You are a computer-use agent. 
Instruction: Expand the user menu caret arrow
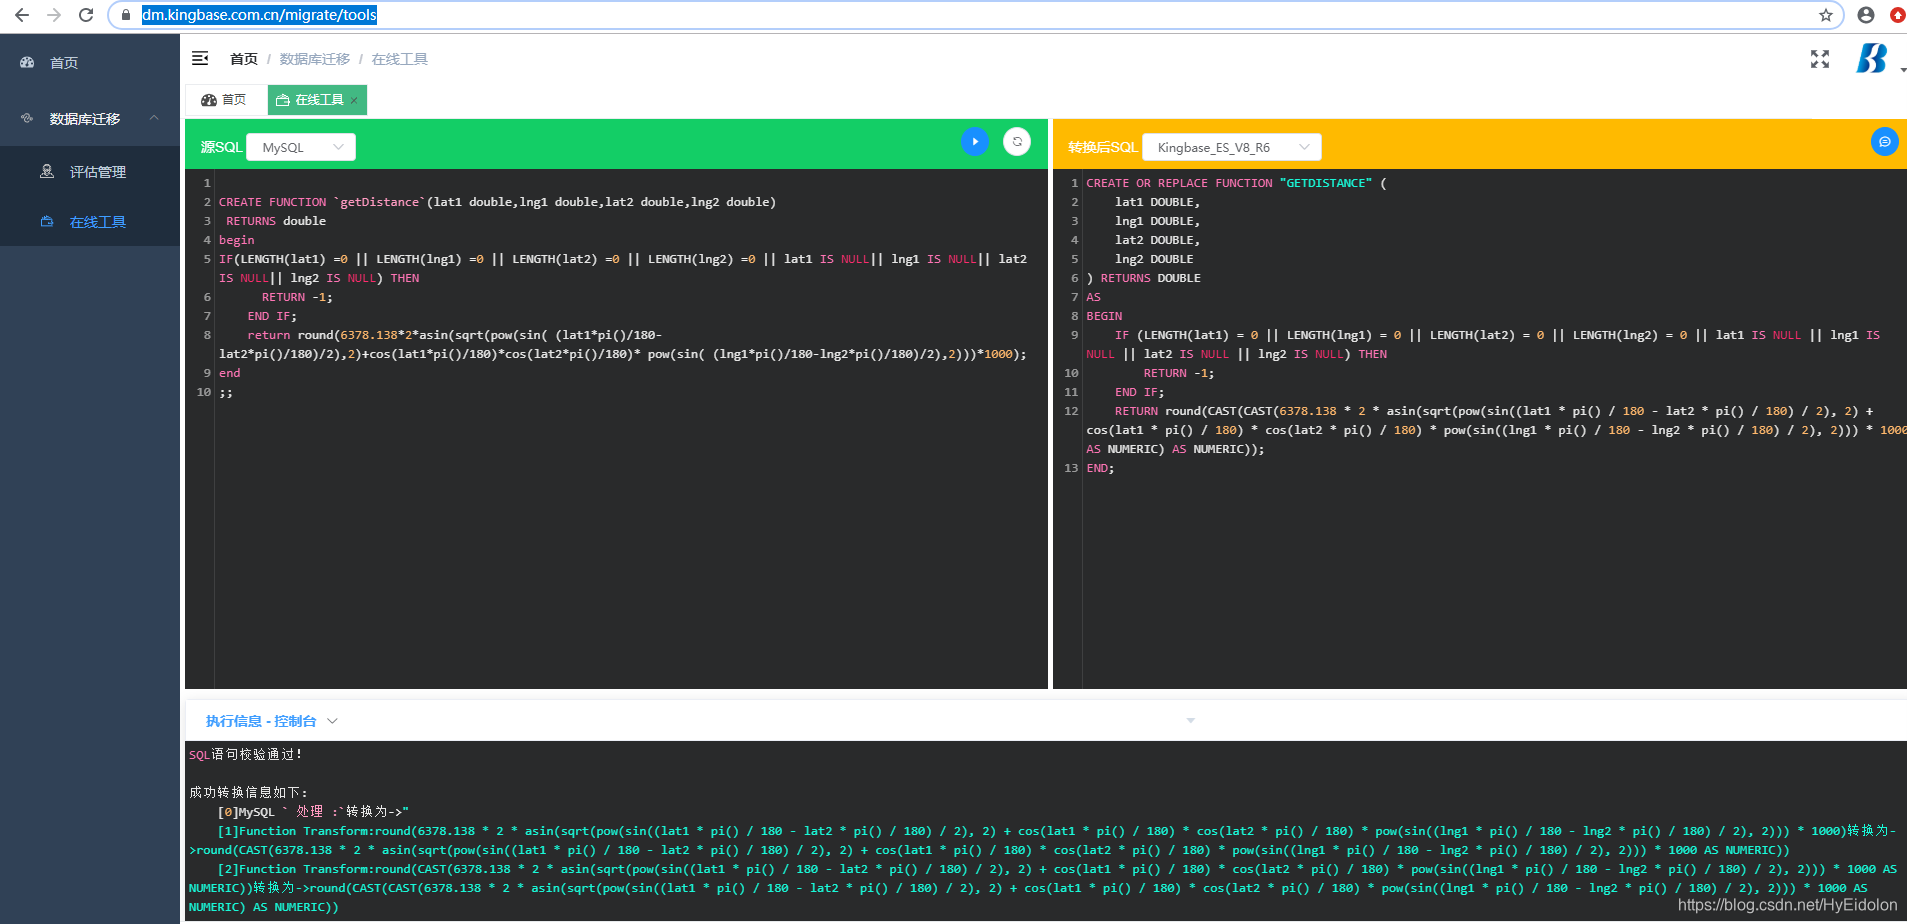(1902, 70)
